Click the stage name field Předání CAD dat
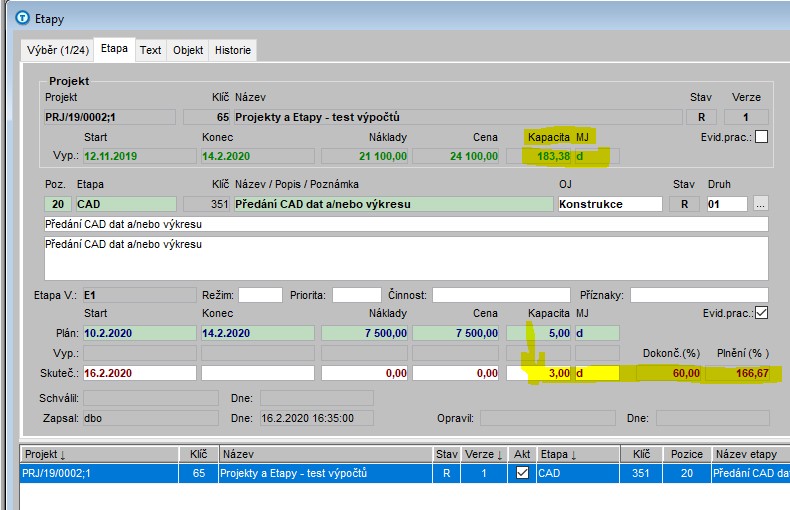790x510 pixels. click(x=393, y=204)
